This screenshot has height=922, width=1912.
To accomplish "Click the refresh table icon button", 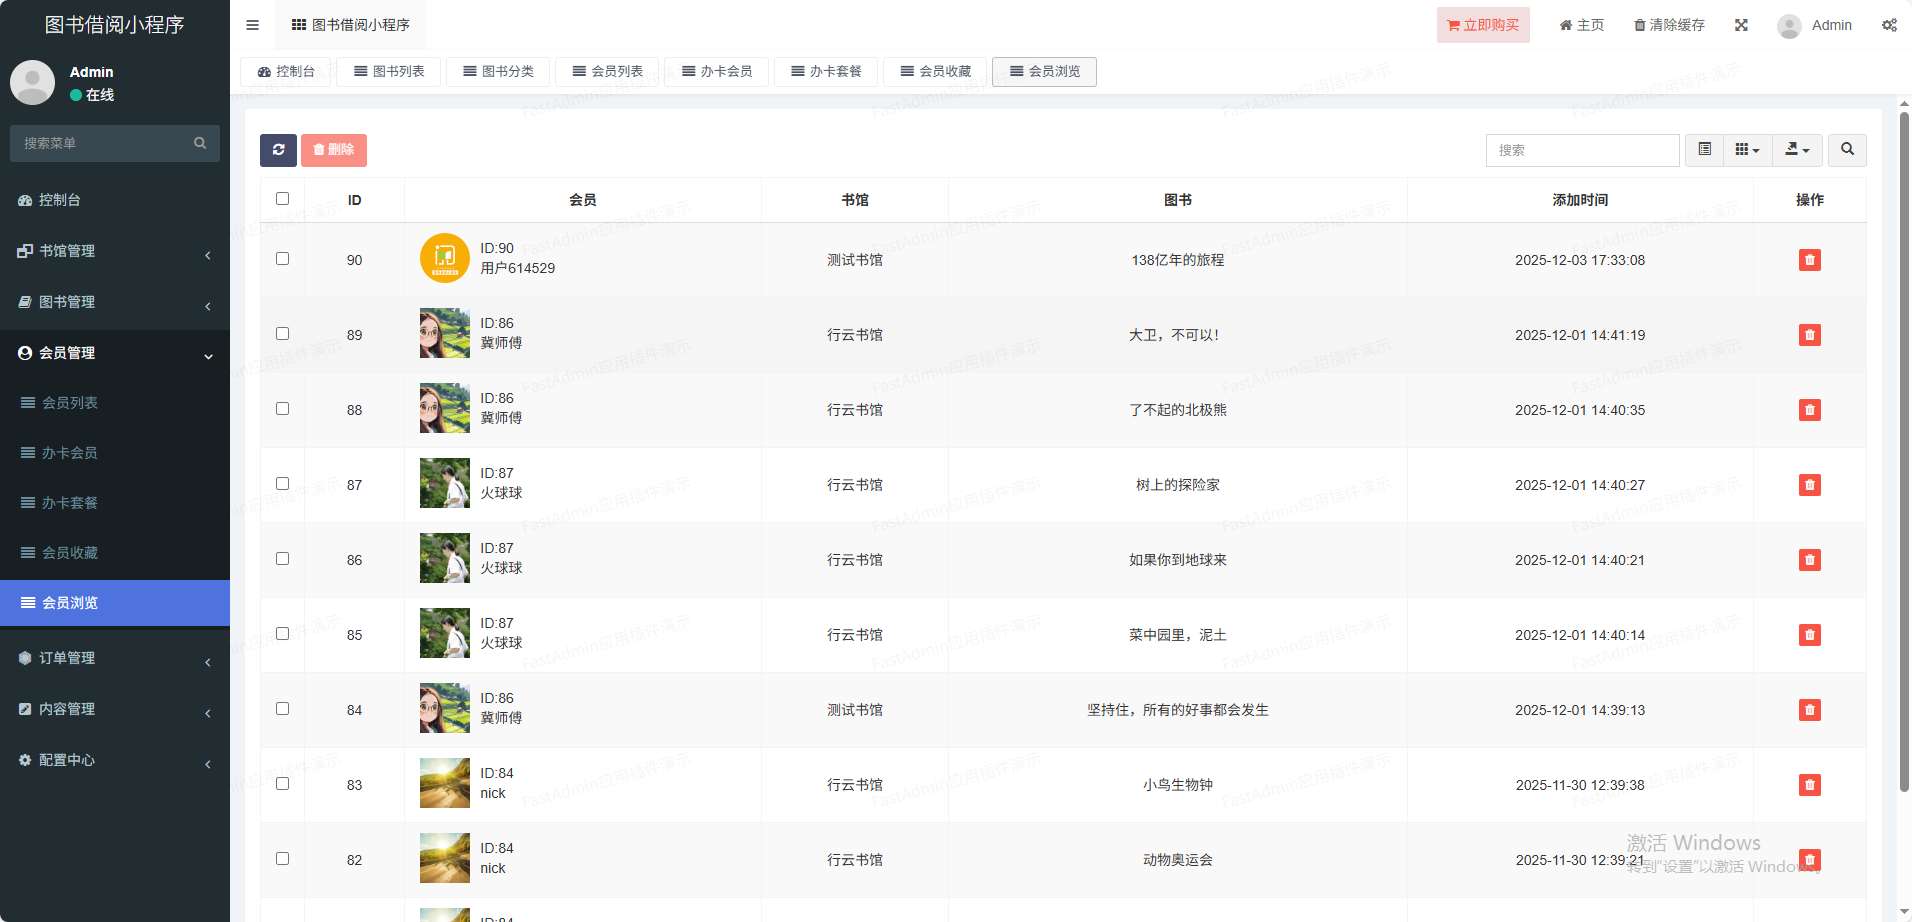I will (278, 150).
